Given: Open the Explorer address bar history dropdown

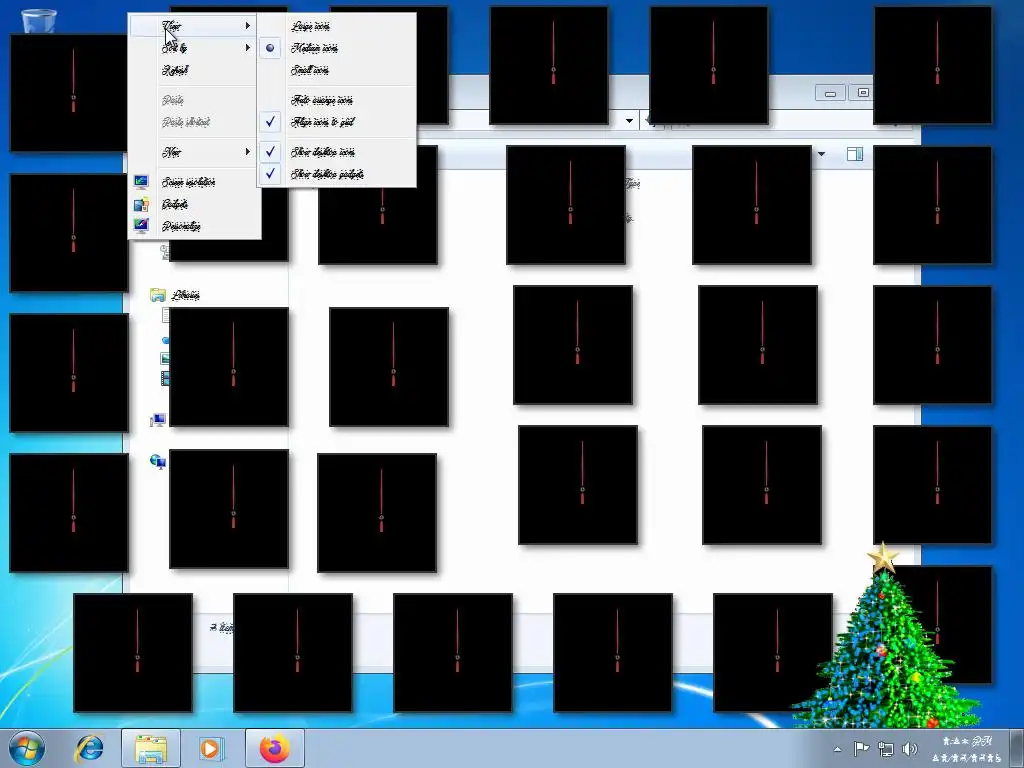Looking at the screenshot, I should pyautogui.click(x=629, y=121).
